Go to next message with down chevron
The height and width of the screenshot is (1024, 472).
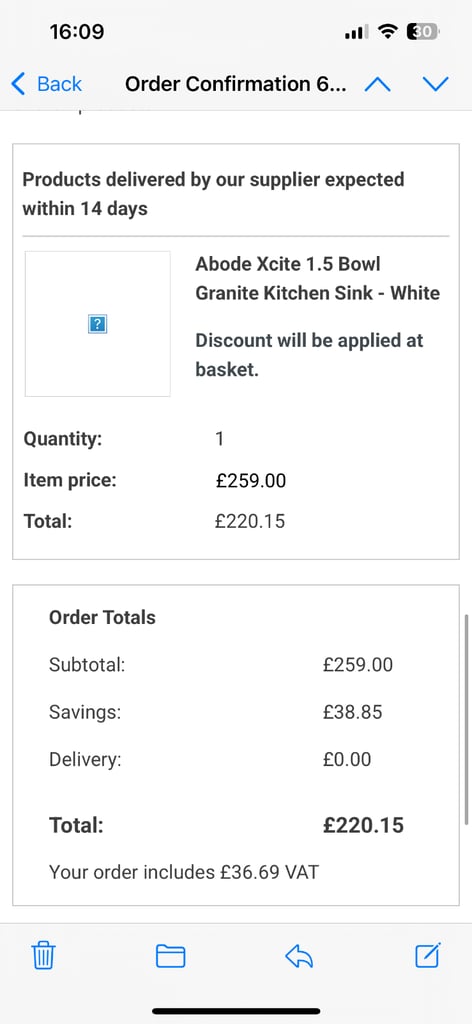[x=435, y=84]
